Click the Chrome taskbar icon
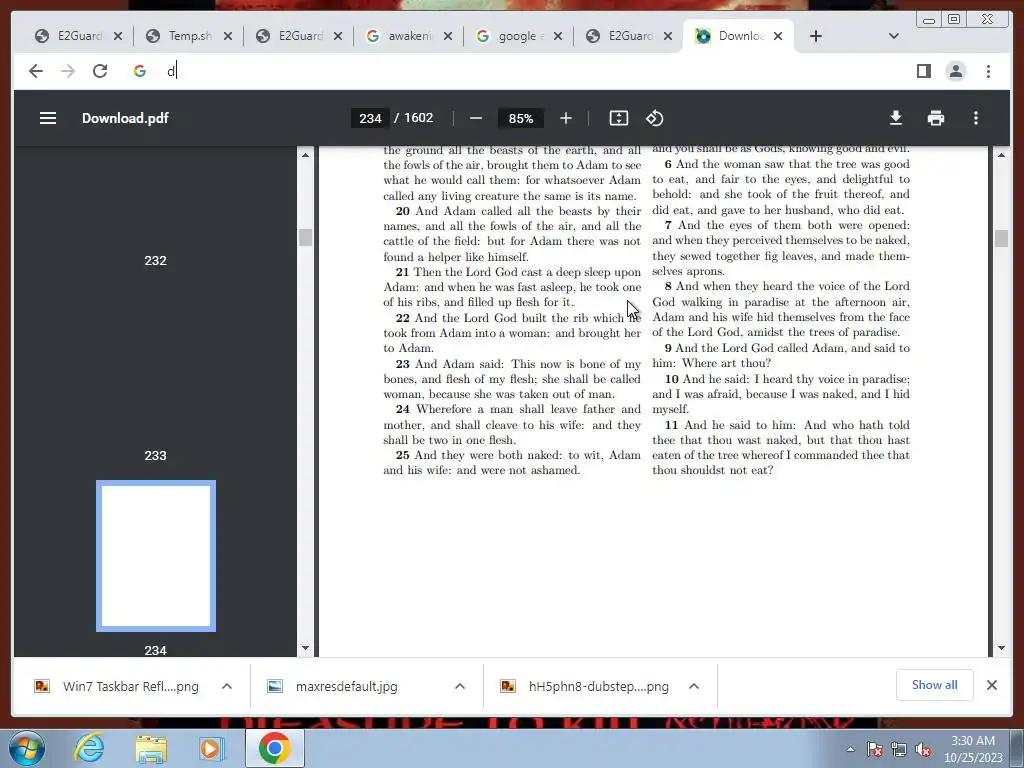Viewport: 1024px width, 768px height. point(274,748)
